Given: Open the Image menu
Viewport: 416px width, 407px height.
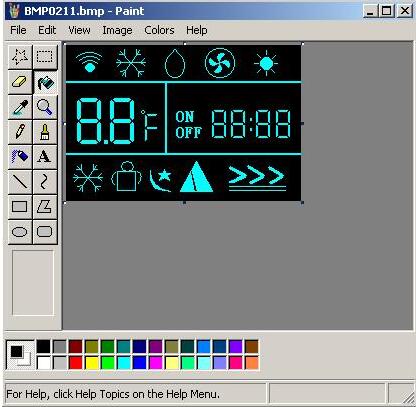Looking at the screenshot, I should [117, 30].
